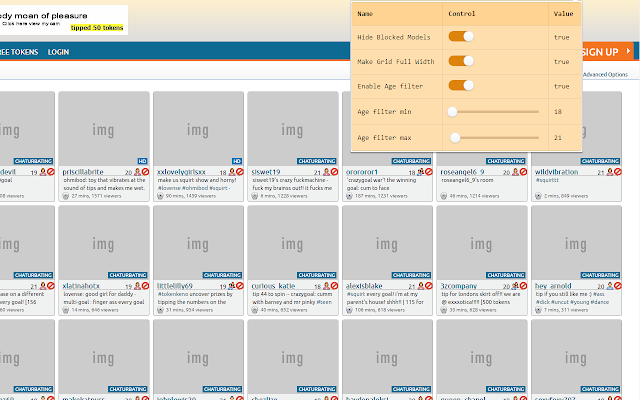The width and height of the screenshot is (640, 400).
Task: Open the hey_arnold username link
Action: [x=553, y=286]
